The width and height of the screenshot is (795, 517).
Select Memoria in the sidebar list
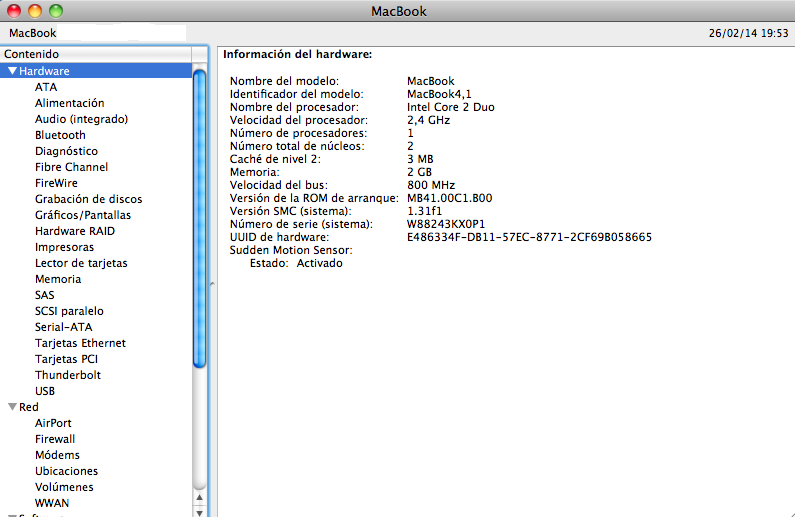point(58,279)
